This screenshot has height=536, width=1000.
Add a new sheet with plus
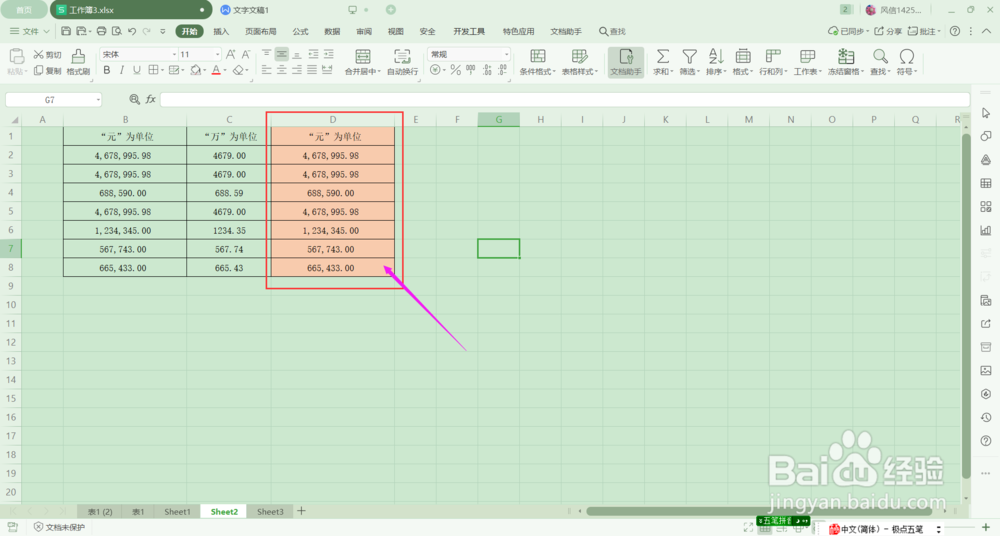click(x=302, y=511)
